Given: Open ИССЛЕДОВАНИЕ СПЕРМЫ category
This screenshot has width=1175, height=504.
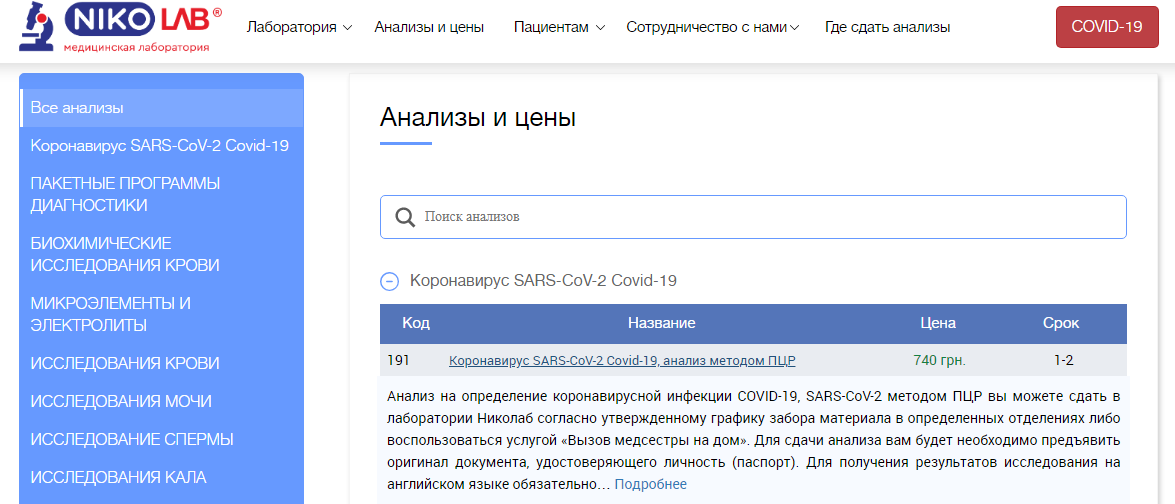Looking at the screenshot, I should coord(132,439).
